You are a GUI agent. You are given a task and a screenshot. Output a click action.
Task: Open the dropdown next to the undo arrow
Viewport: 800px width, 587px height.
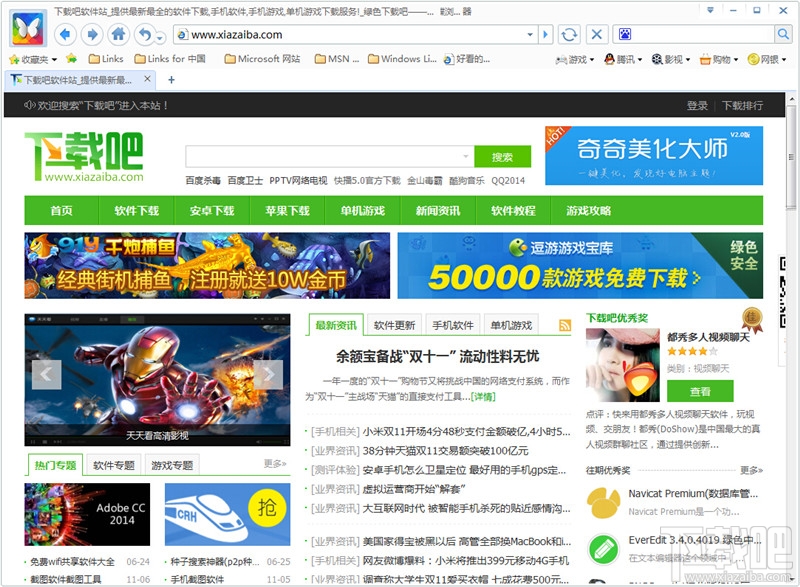coord(160,37)
